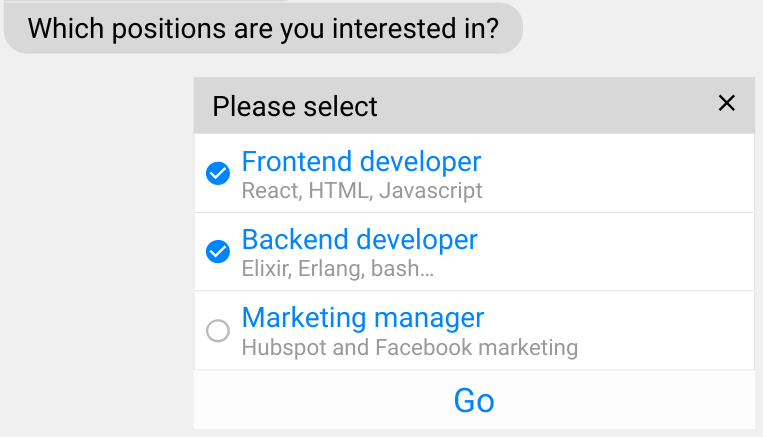Uncheck the Backend developer checkmark
Image resolution: width=763 pixels, height=437 pixels.
point(218,252)
